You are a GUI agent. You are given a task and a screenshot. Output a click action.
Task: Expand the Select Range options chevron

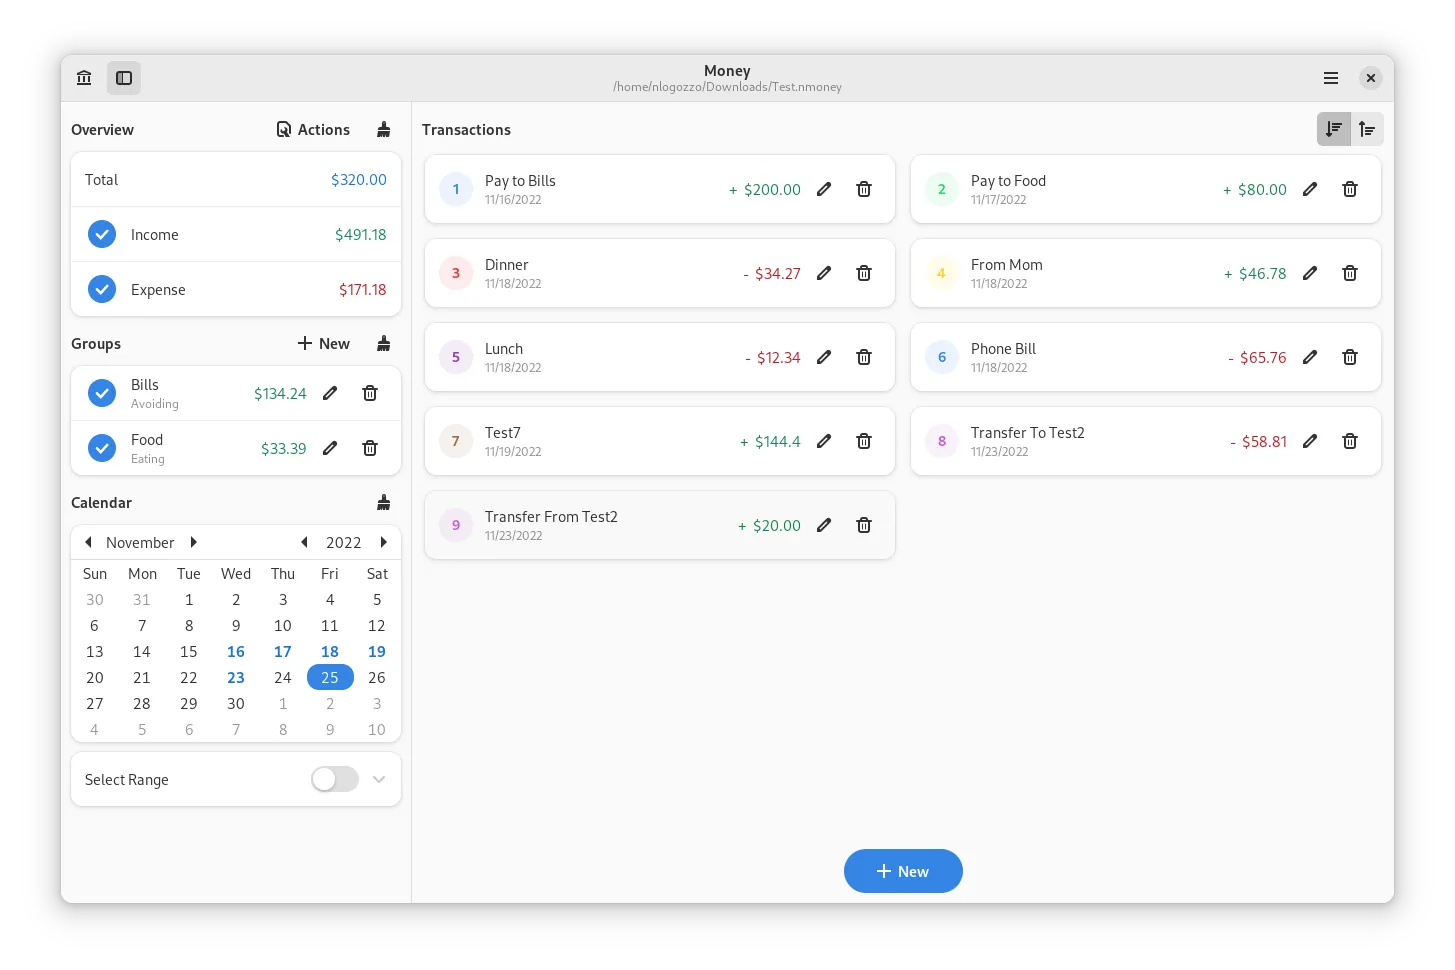pyautogui.click(x=379, y=780)
